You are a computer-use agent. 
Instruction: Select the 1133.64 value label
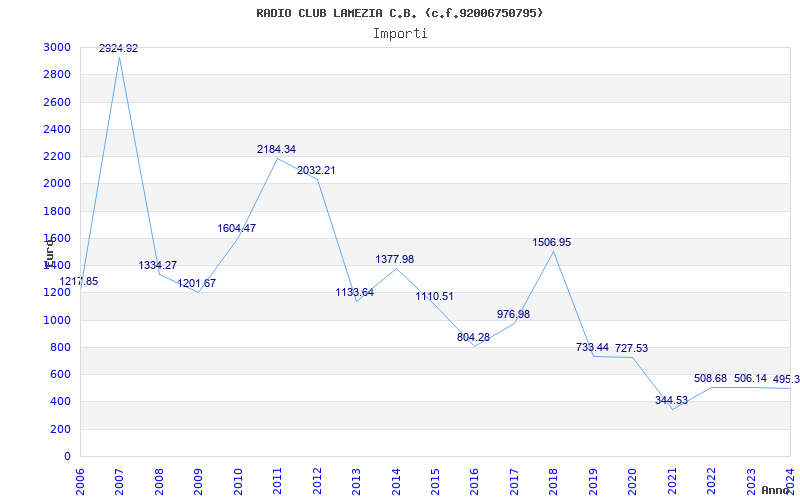355,292
